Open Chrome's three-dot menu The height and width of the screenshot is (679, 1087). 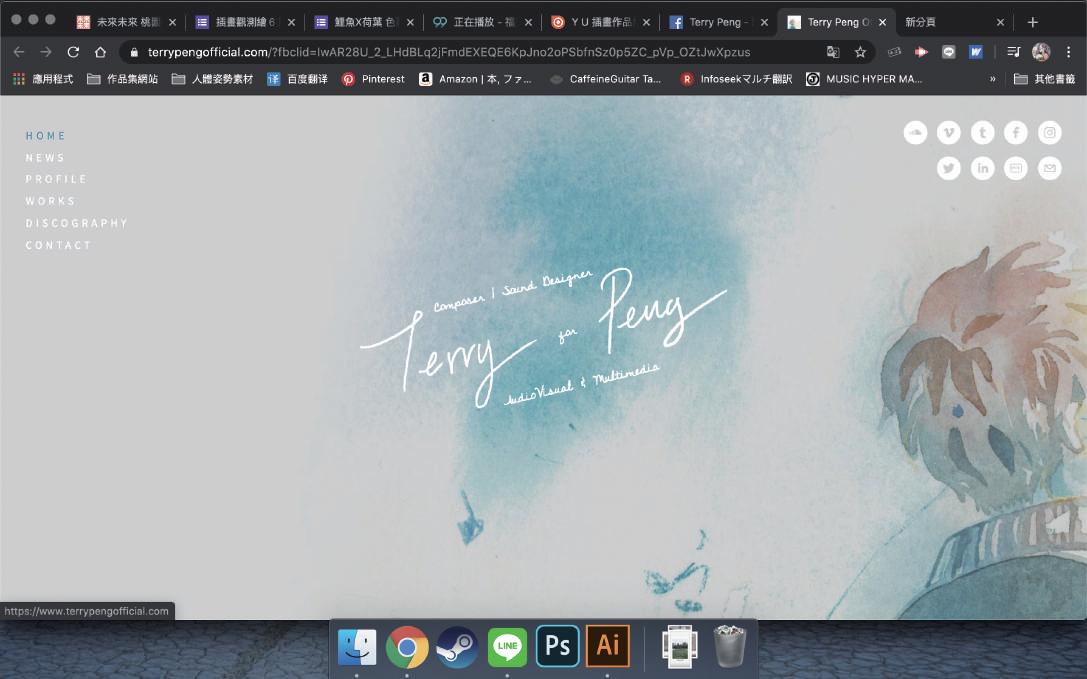click(1068, 52)
